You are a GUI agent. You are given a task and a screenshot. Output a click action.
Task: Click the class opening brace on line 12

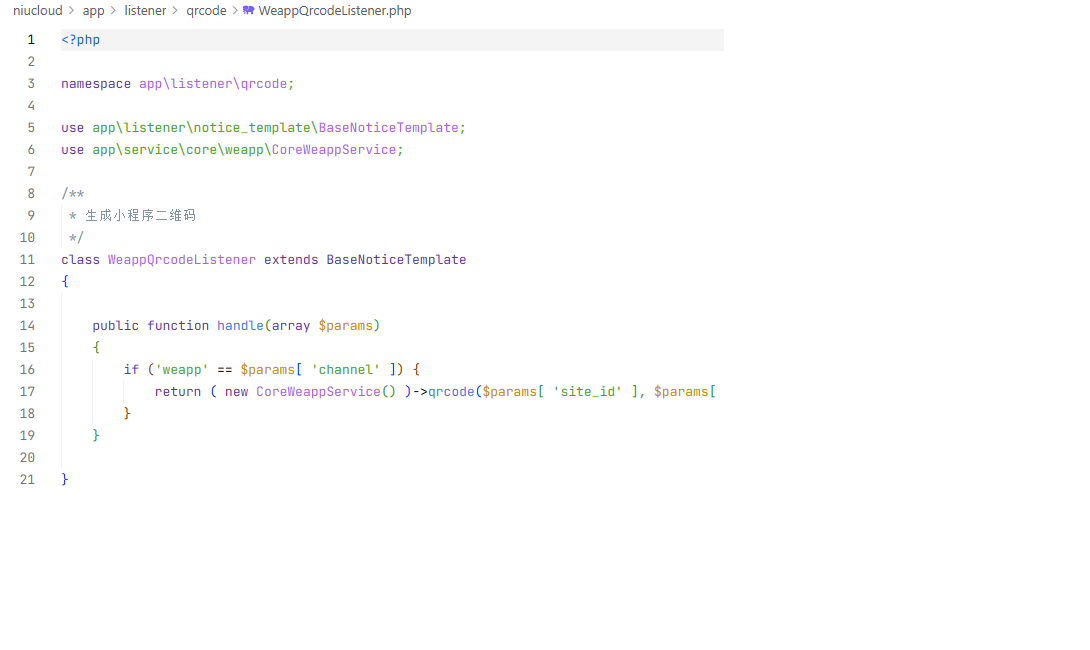(x=65, y=281)
